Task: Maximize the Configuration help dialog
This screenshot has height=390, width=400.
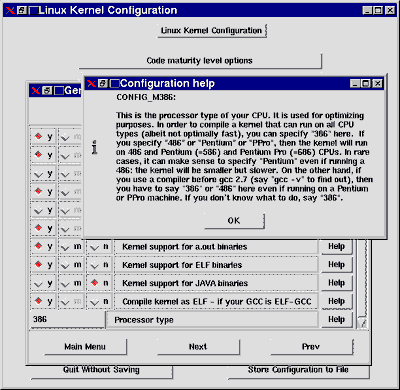Action: (366, 84)
